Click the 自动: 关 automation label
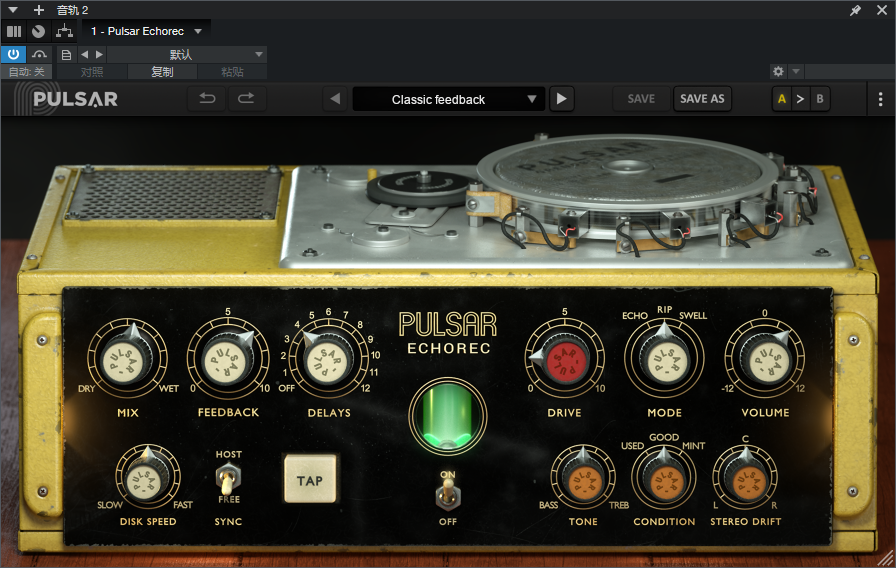896x568 pixels. 26,72
